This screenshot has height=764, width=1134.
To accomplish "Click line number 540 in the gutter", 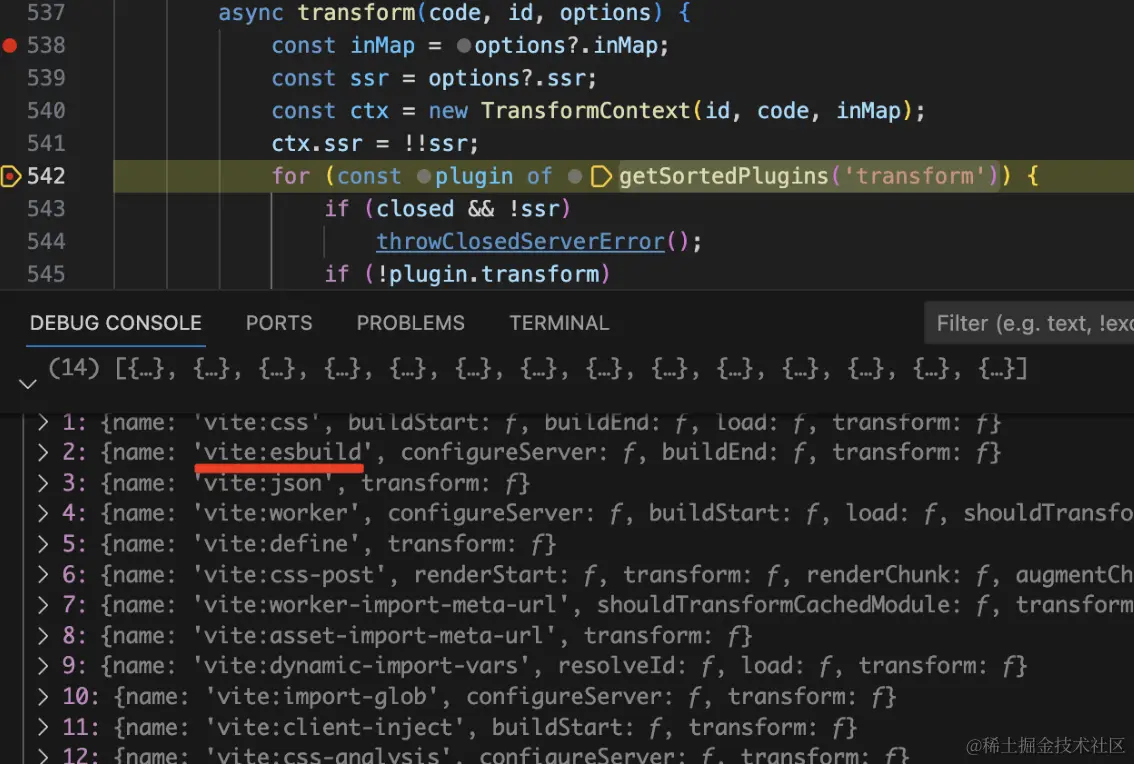I will click(x=46, y=111).
